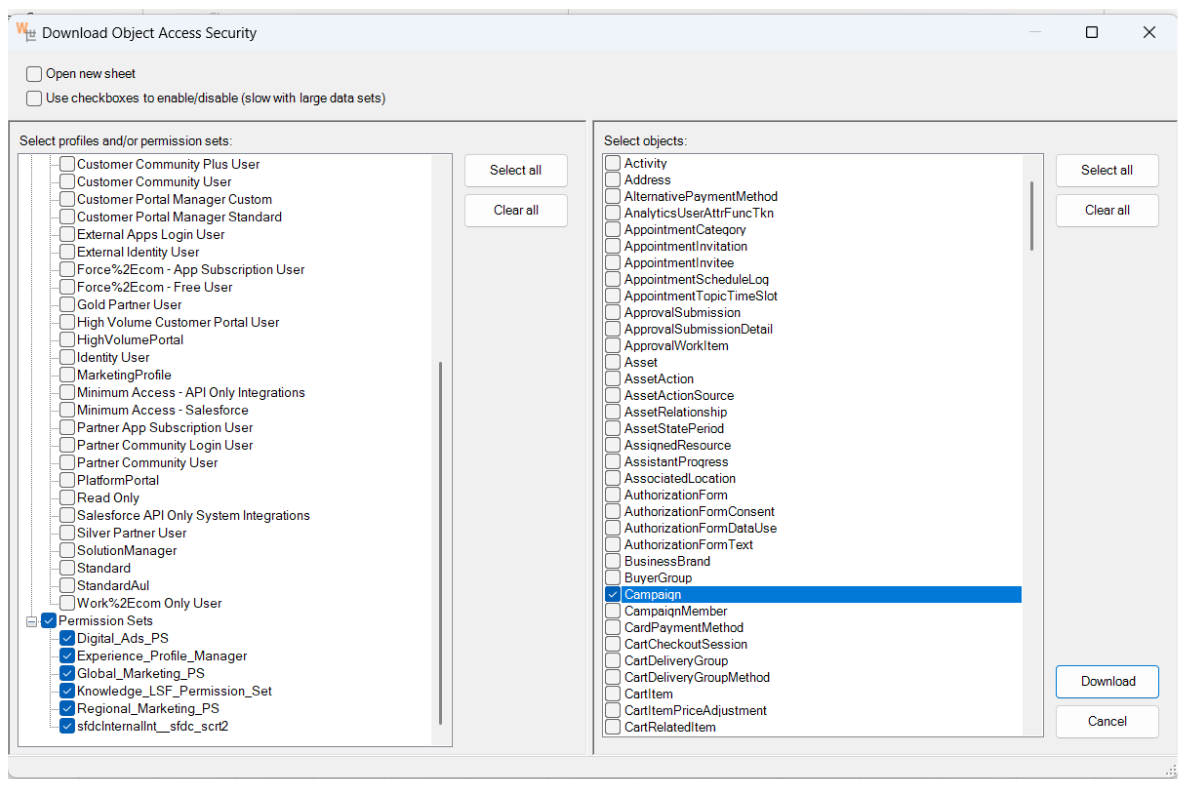Select the Silver Partner User row text
Viewport: 1186px width, 790px height.
(x=131, y=533)
